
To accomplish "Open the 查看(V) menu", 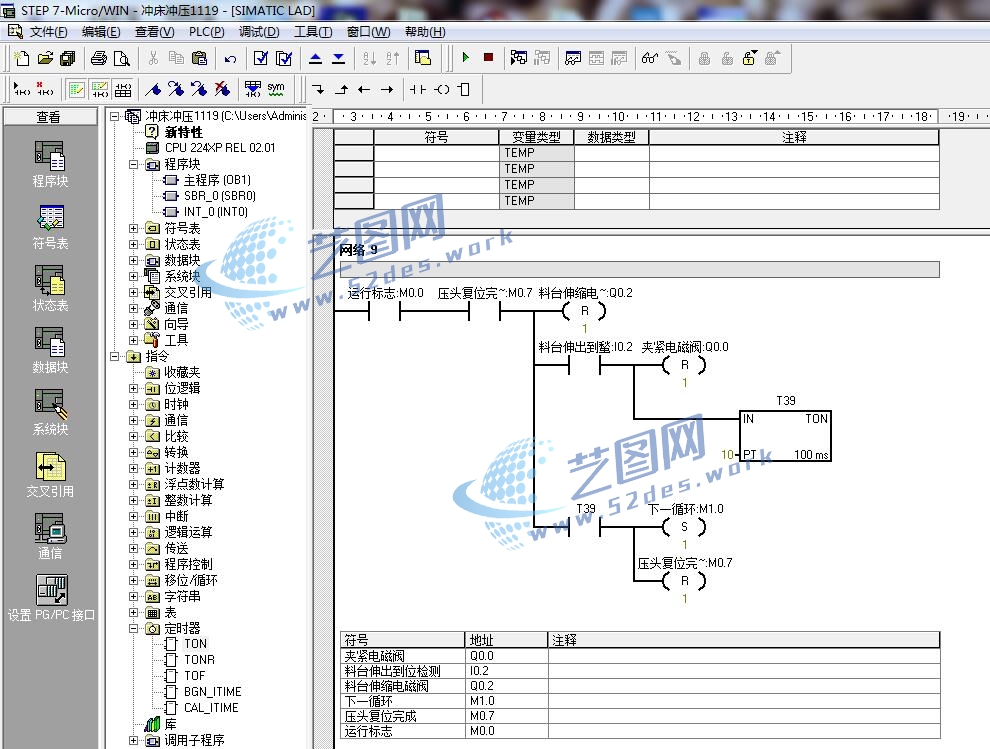I will click(154, 32).
